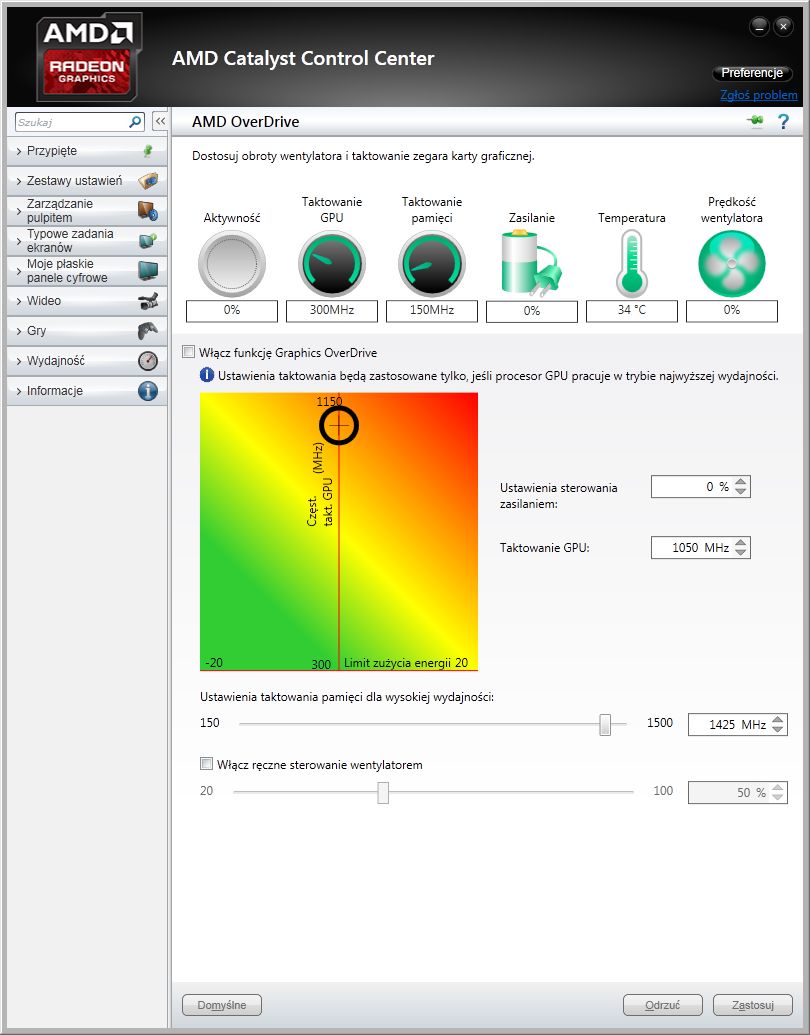Click the memory clock slider handle
The height and width of the screenshot is (1035, 810).
(605, 724)
